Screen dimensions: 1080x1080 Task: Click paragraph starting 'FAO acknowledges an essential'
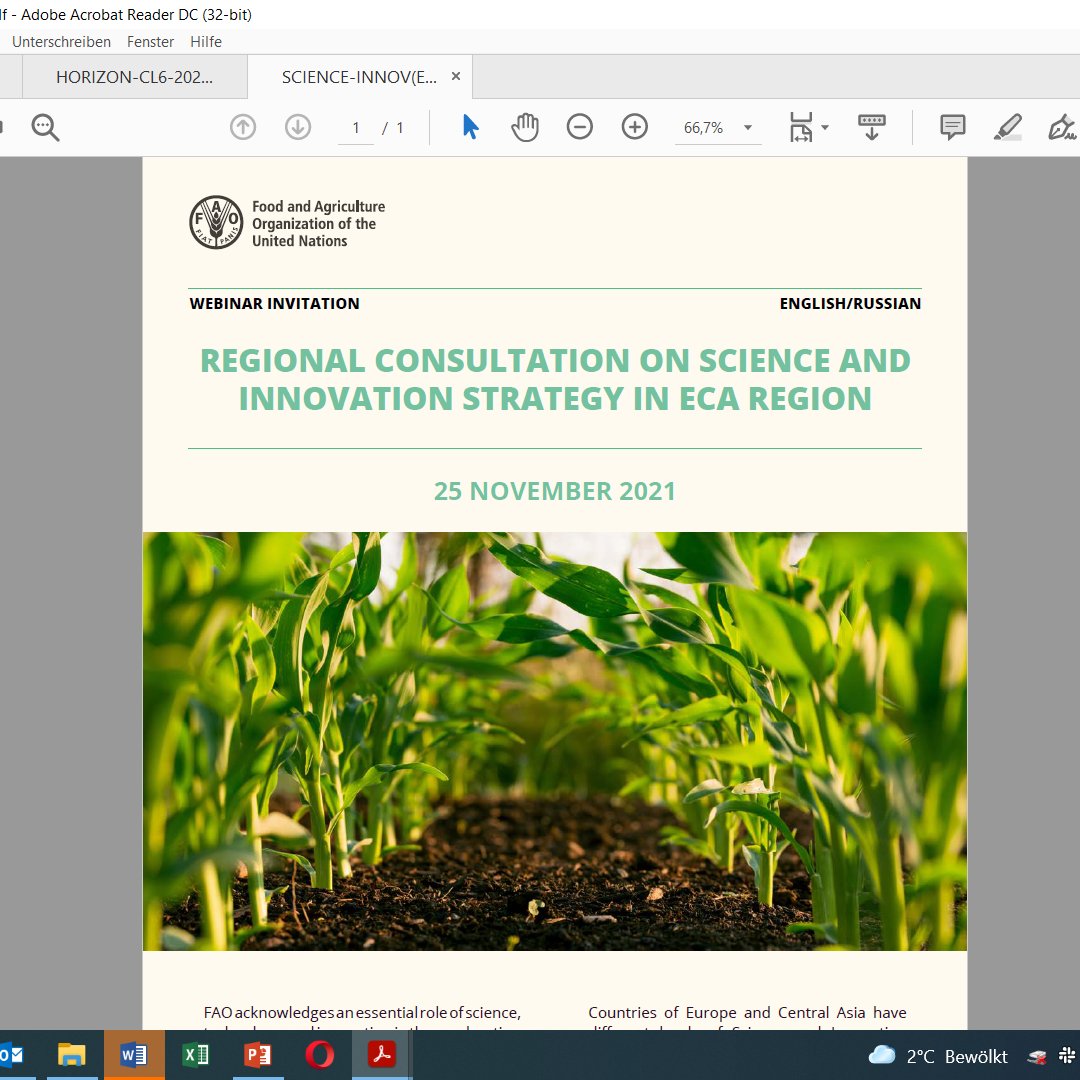362,1018
